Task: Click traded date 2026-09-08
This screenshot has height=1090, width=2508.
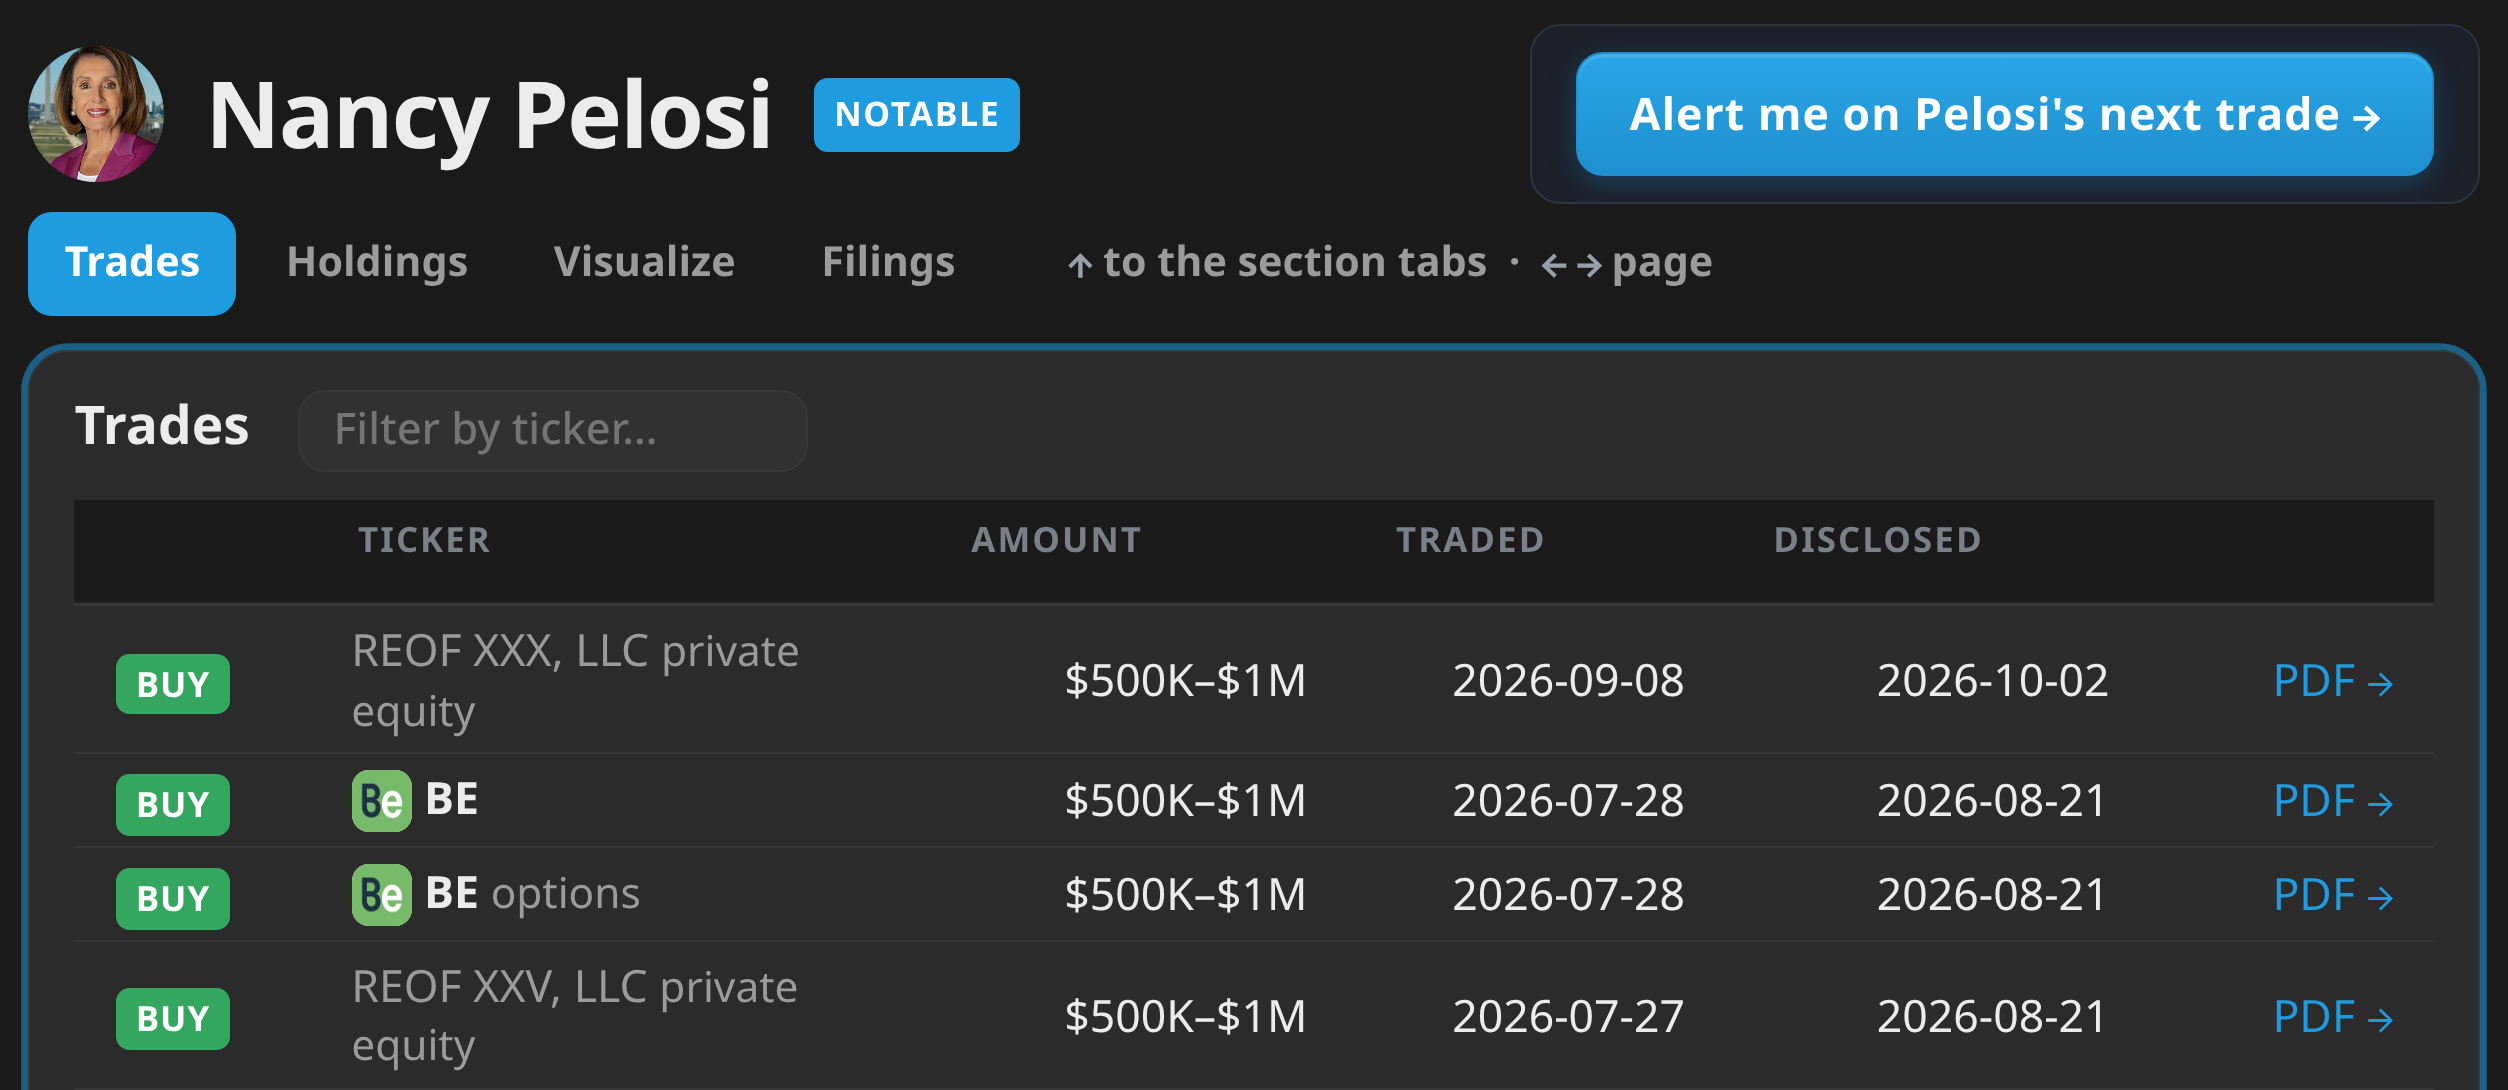Action: coord(1568,681)
